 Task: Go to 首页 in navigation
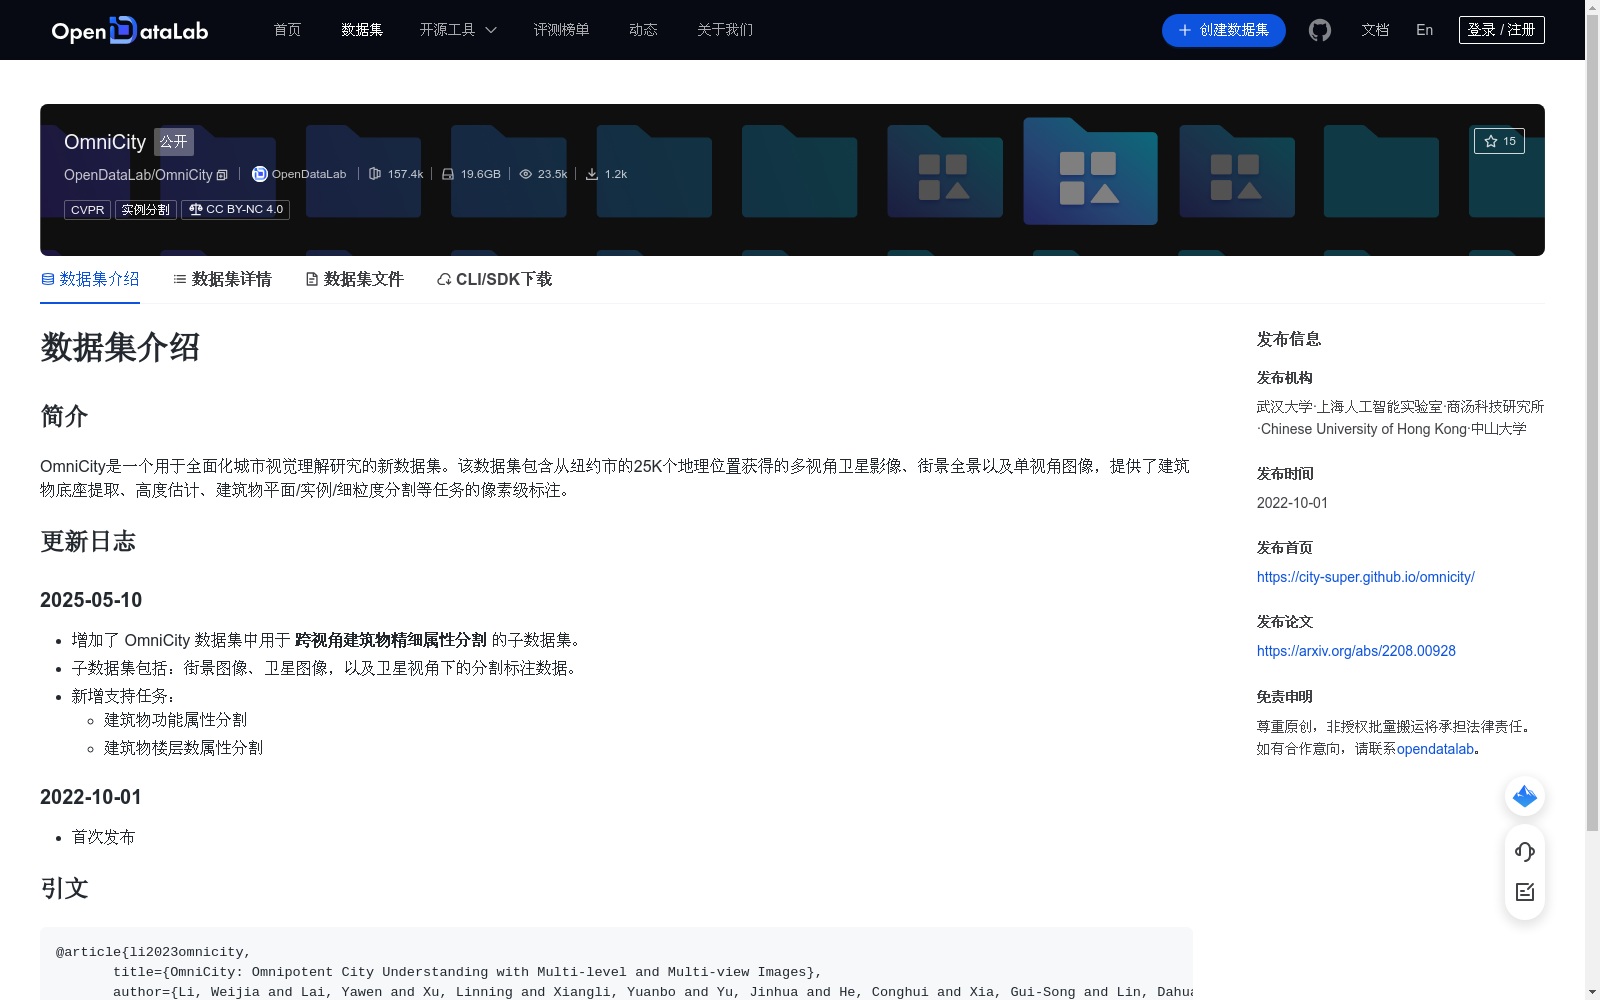(287, 30)
